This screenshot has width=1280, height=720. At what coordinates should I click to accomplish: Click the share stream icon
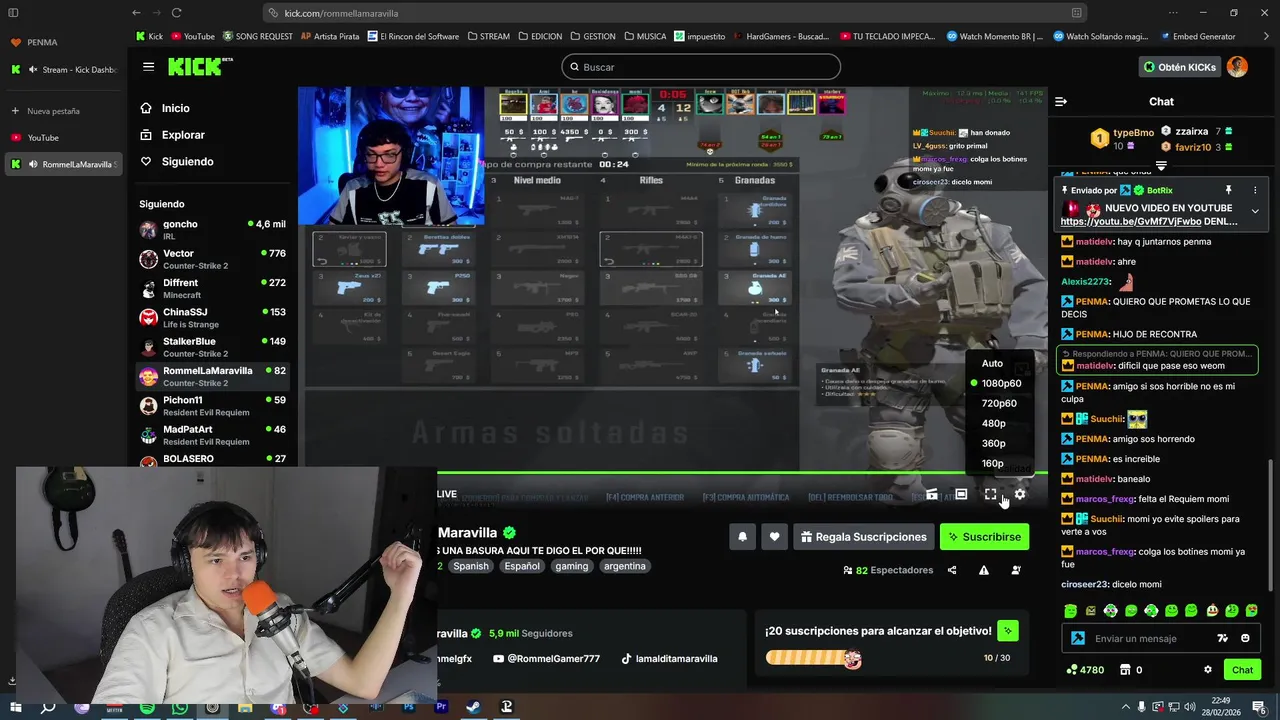click(x=952, y=570)
